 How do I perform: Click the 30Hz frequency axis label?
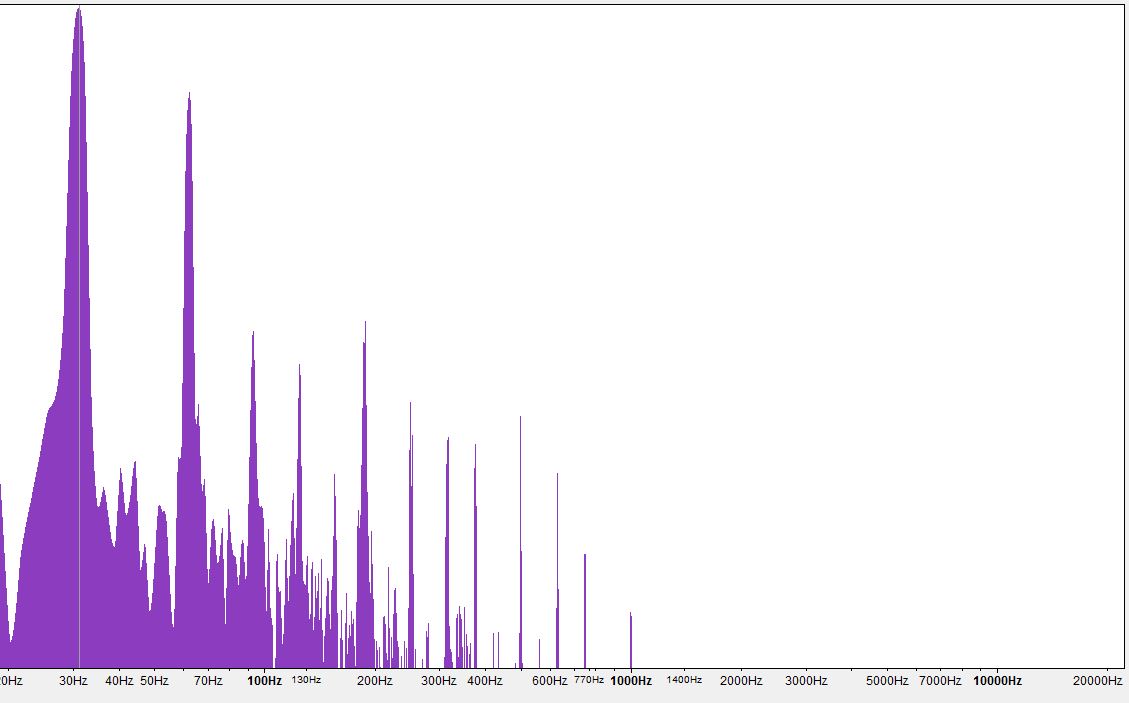(x=73, y=681)
